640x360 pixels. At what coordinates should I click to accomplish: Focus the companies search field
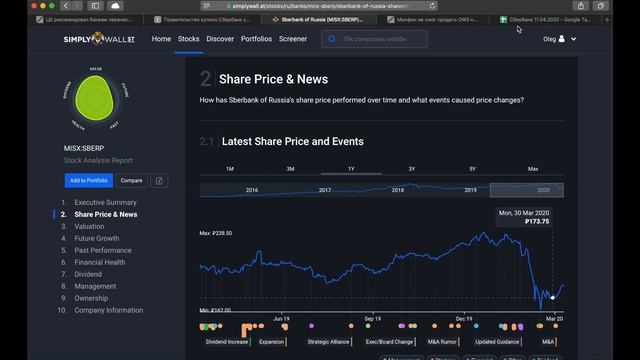[x=374, y=39]
